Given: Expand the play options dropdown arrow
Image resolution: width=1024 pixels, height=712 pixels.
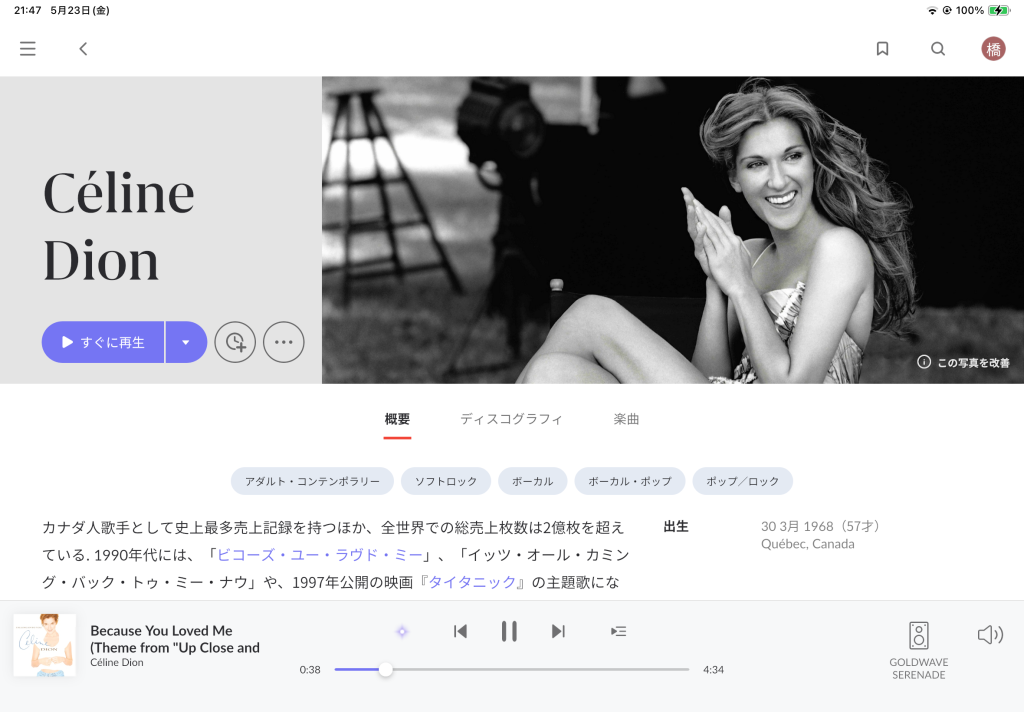Looking at the screenshot, I should [x=186, y=342].
